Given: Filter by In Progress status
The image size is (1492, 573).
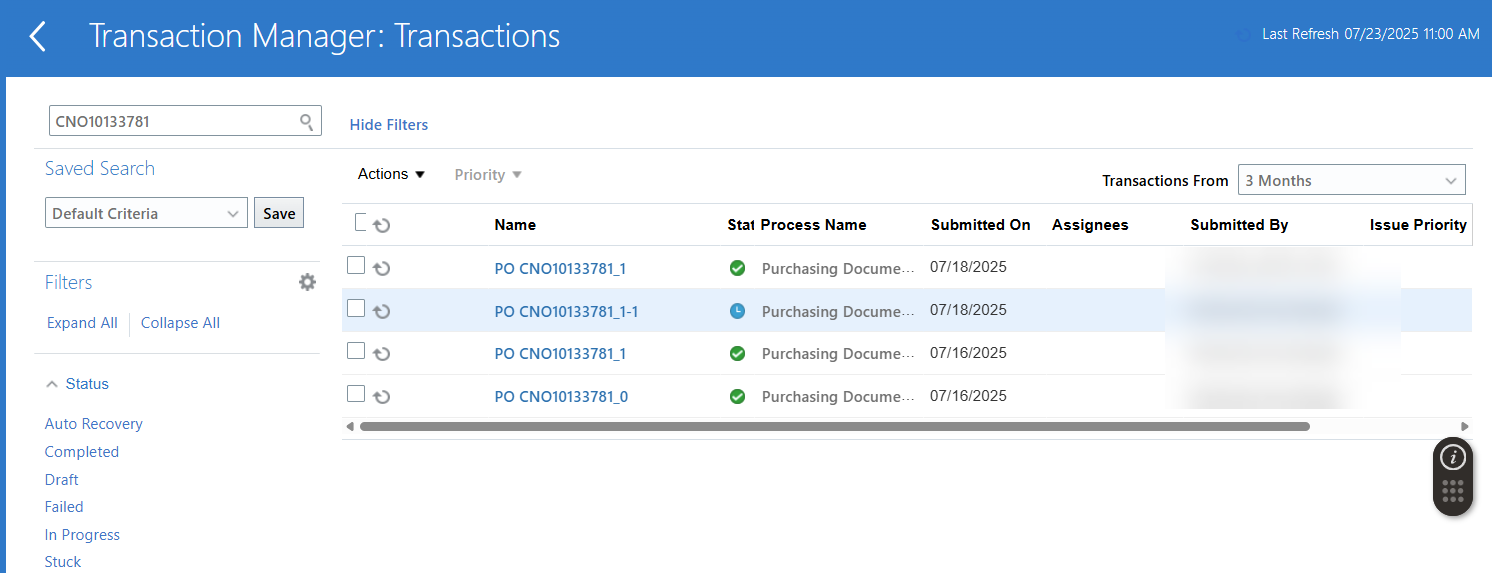Looking at the screenshot, I should click(82, 535).
